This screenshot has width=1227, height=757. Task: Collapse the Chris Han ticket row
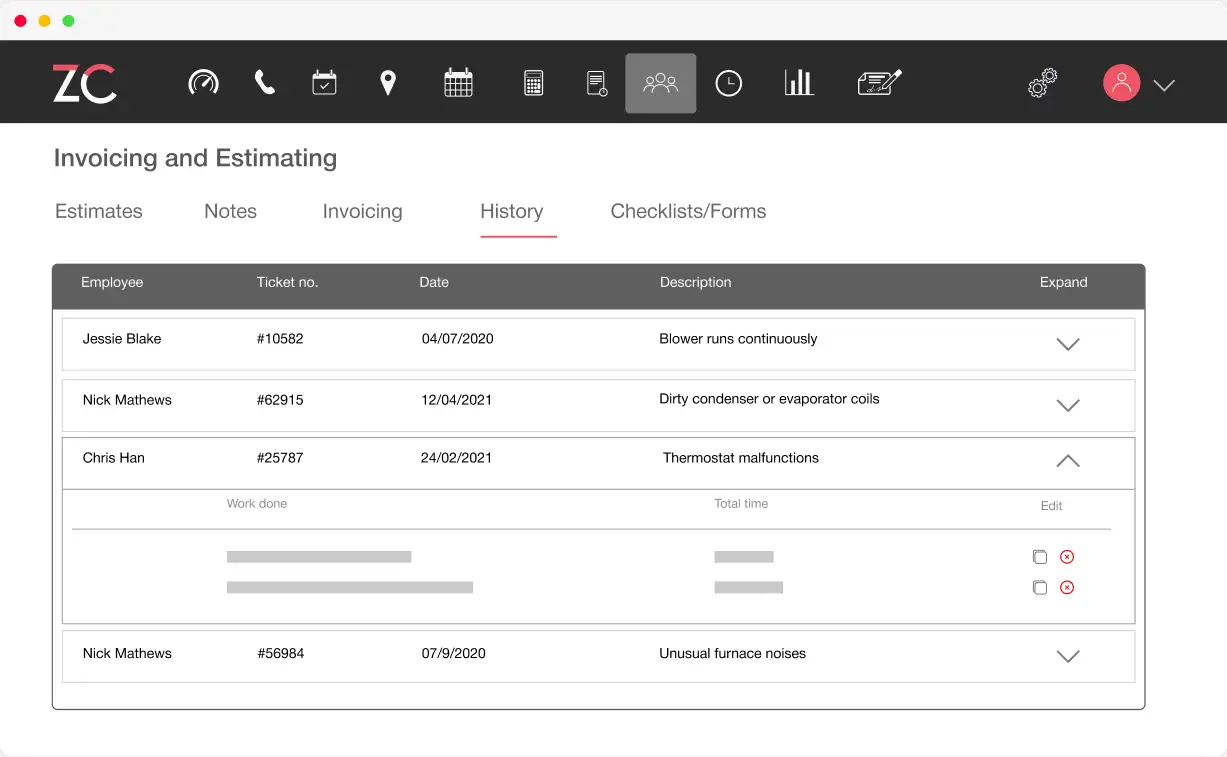[x=1068, y=461]
